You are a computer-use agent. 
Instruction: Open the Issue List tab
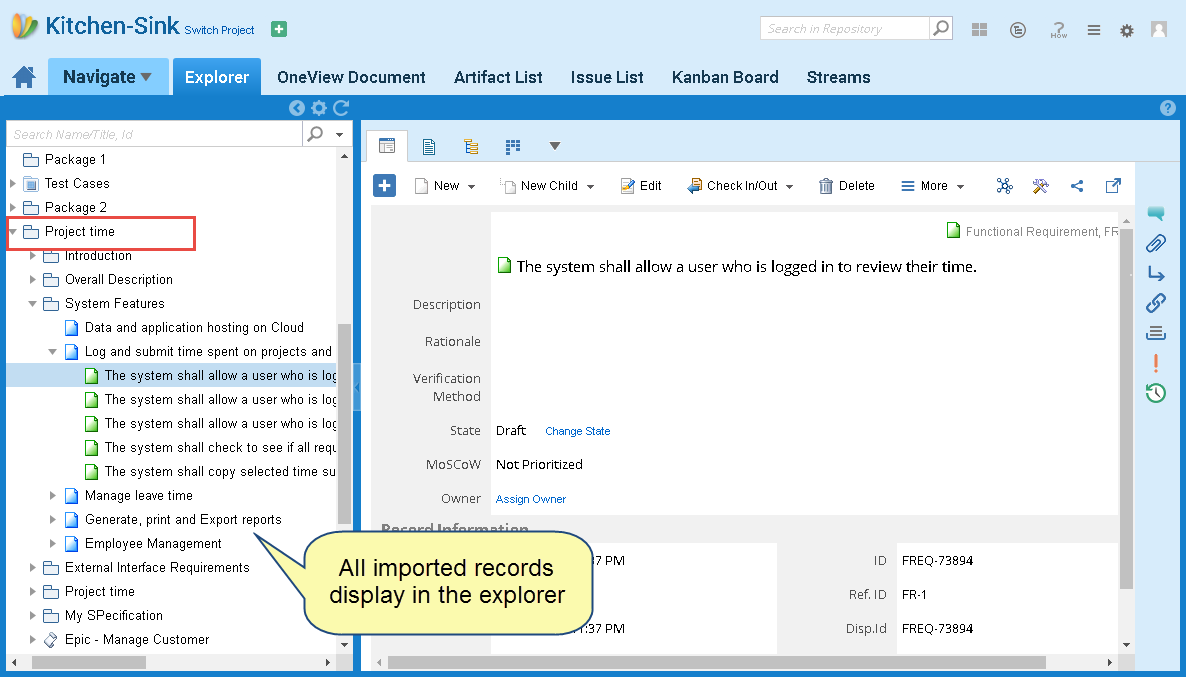click(x=607, y=77)
